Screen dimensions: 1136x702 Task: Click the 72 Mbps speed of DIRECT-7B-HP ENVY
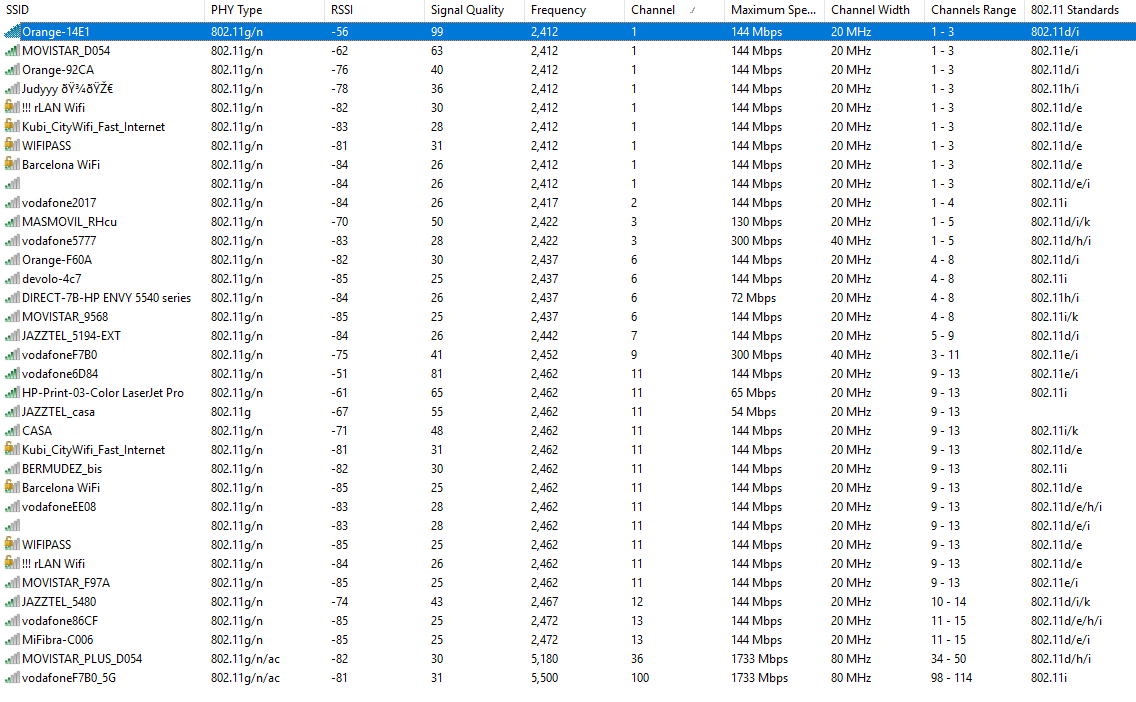point(753,298)
